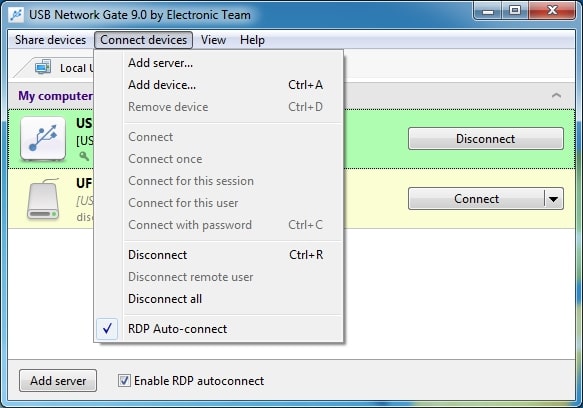Click the external hard drive icon

[43, 199]
